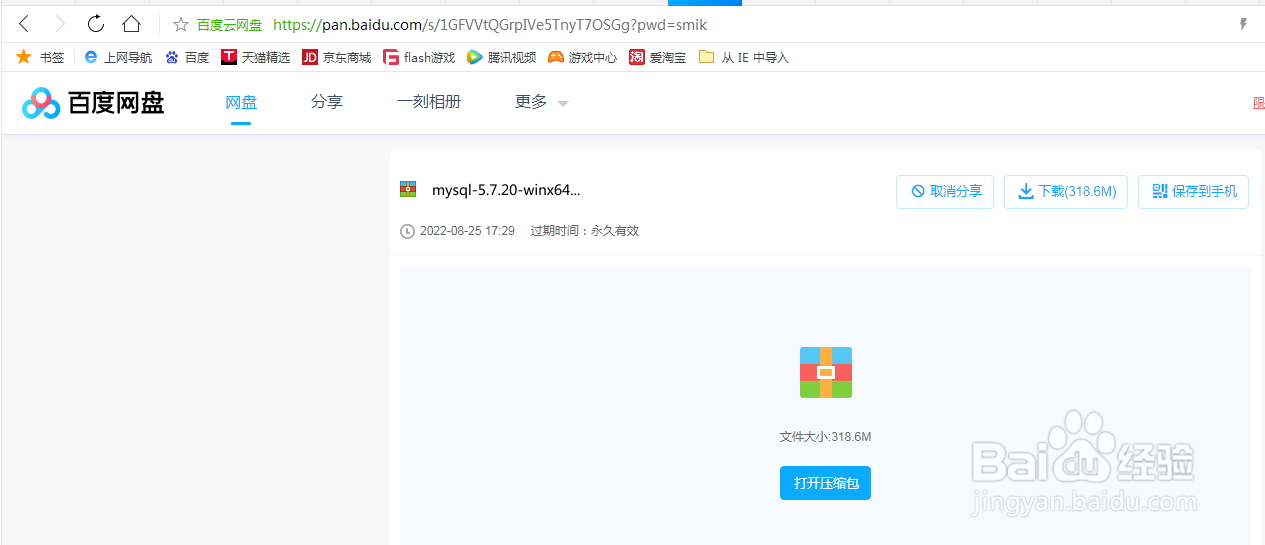Click the green 百度云网盘 site label
The width and height of the screenshot is (1265, 545).
[x=231, y=24]
